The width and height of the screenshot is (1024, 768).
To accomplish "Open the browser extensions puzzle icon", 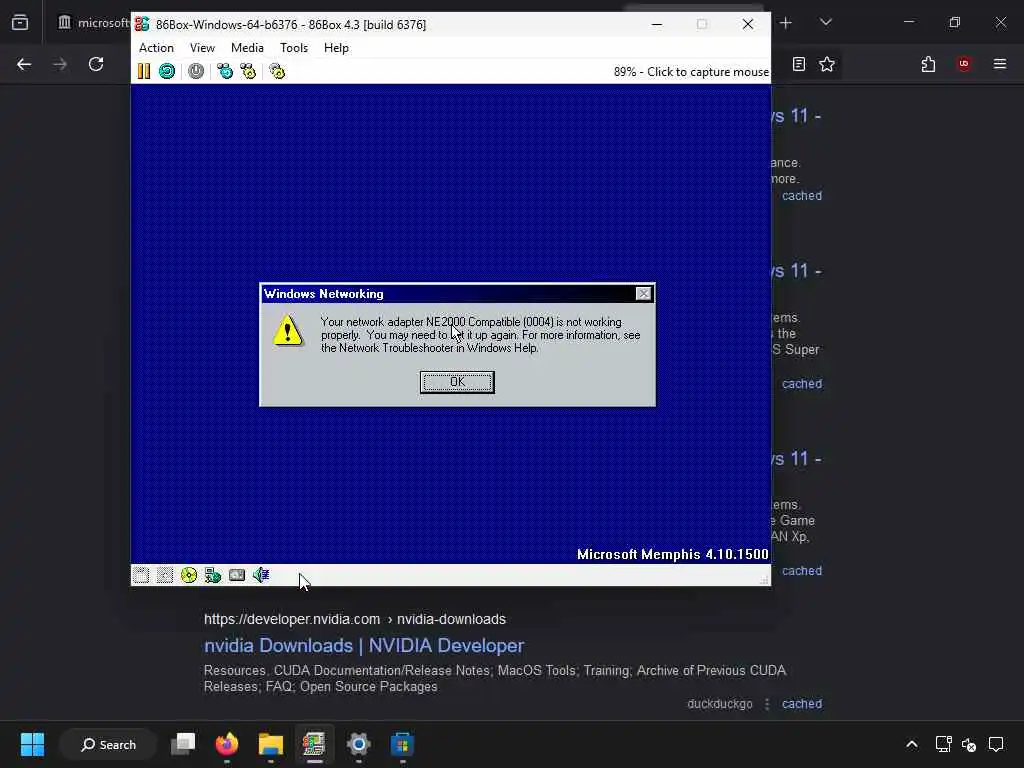I will point(929,64).
